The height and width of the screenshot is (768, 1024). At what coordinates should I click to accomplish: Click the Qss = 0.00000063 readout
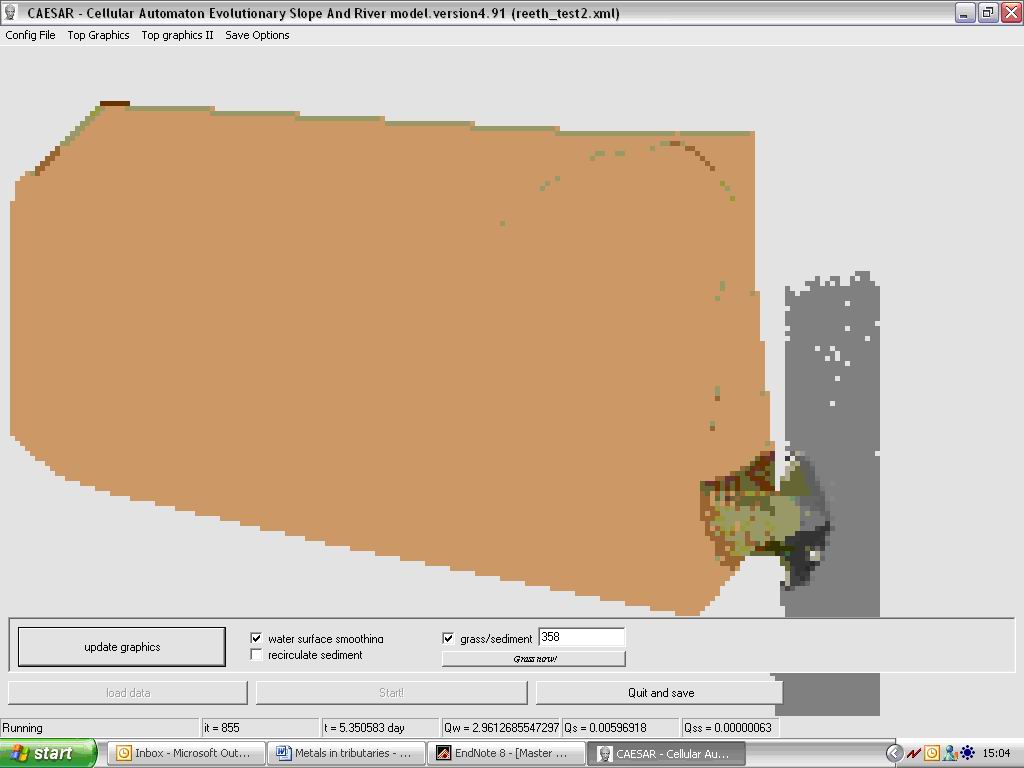pyautogui.click(x=728, y=728)
